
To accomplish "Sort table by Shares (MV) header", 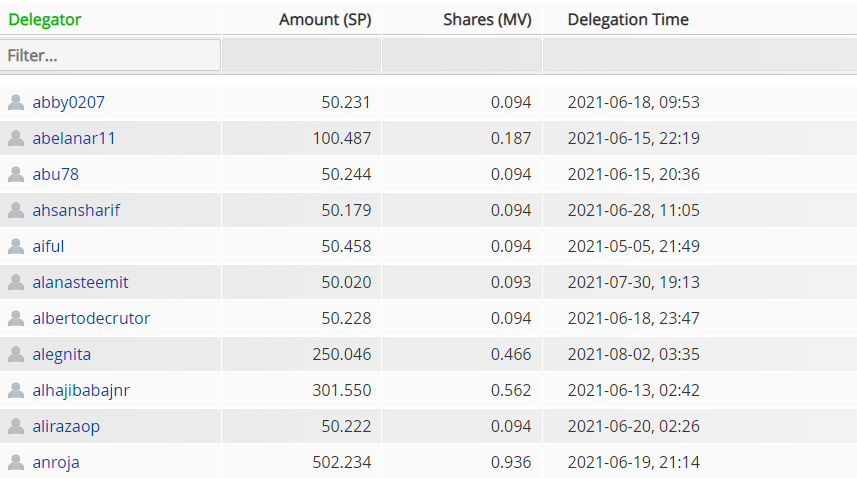I will (x=487, y=20).
